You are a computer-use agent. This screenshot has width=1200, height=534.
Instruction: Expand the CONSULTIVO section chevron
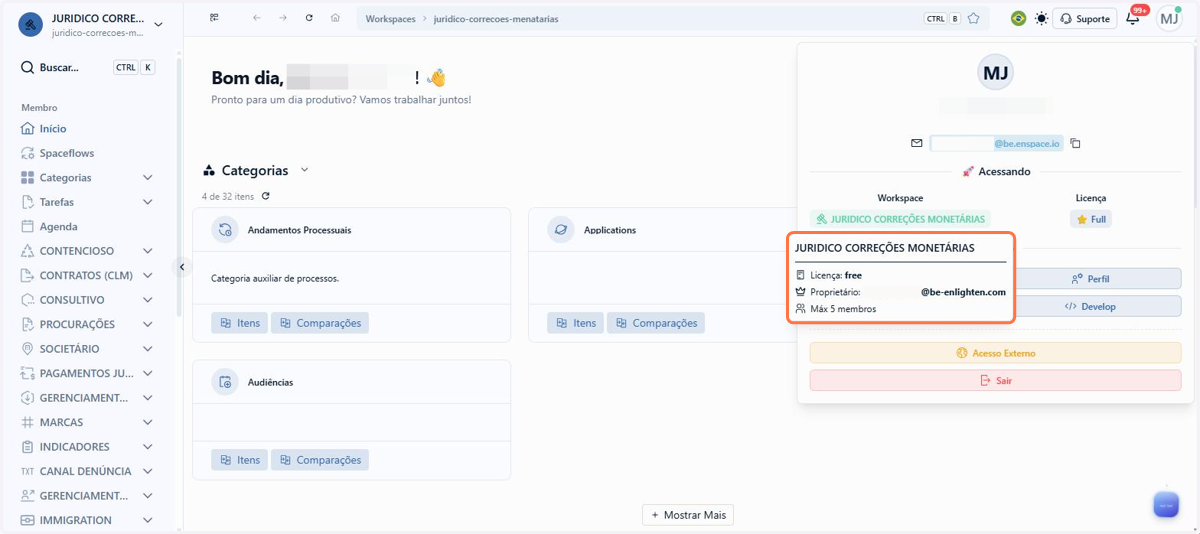(148, 300)
